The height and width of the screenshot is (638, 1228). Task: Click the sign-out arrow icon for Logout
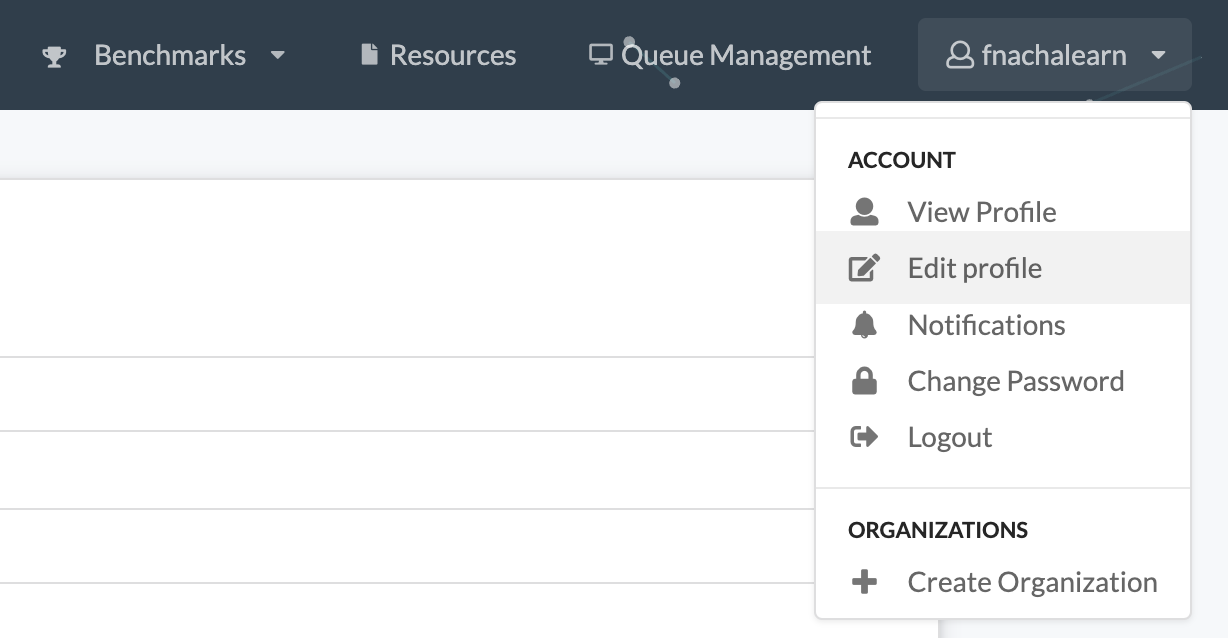pyautogui.click(x=864, y=437)
